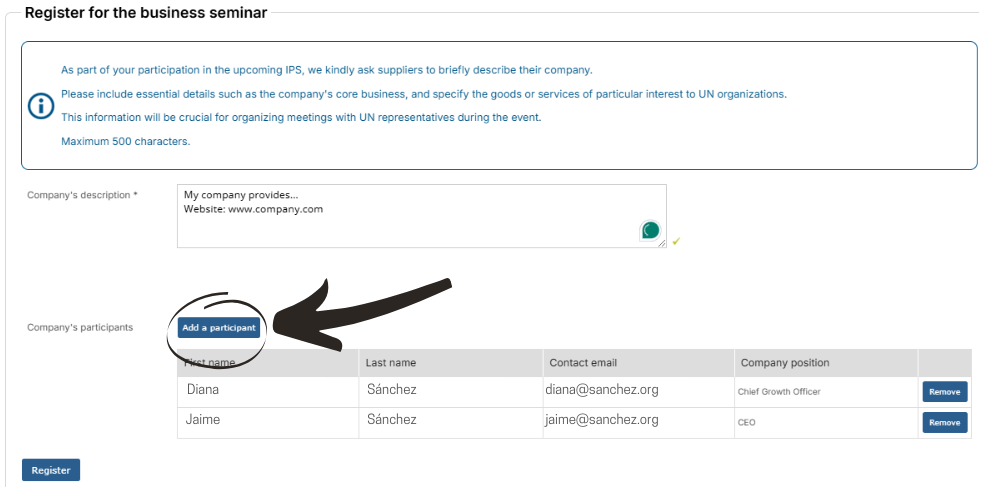Viewport: 984px width, 489px height.
Task: Click the Maximum 500 characters notice text
Action: click(x=126, y=141)
